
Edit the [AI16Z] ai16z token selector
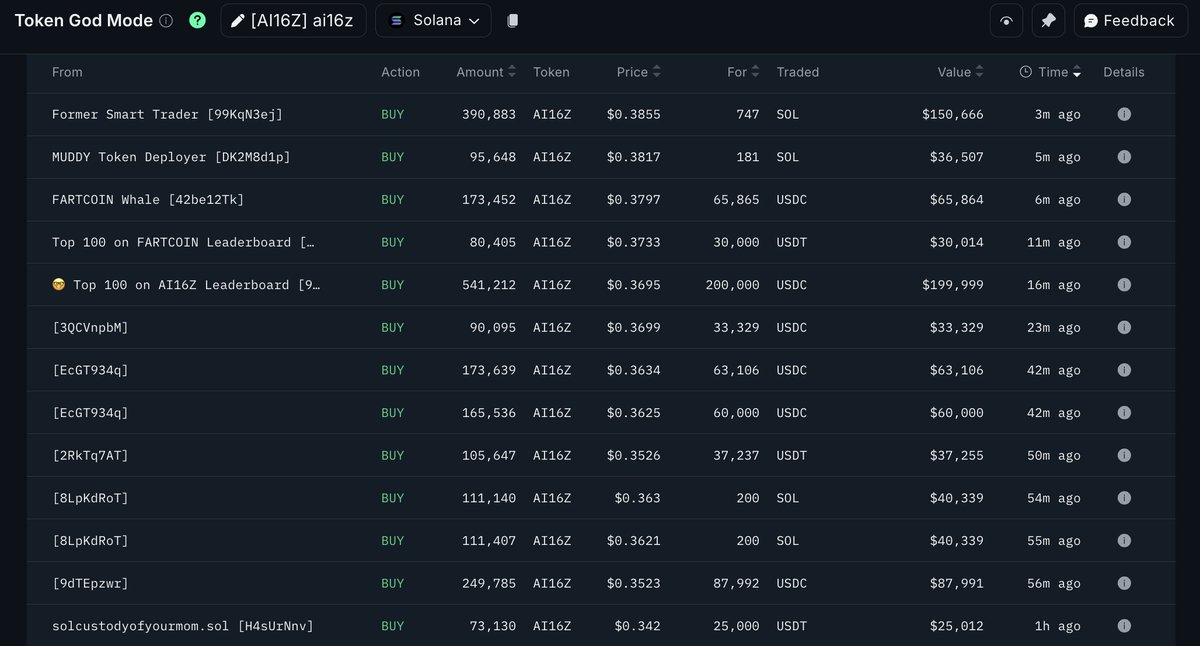tap(293, 20)
